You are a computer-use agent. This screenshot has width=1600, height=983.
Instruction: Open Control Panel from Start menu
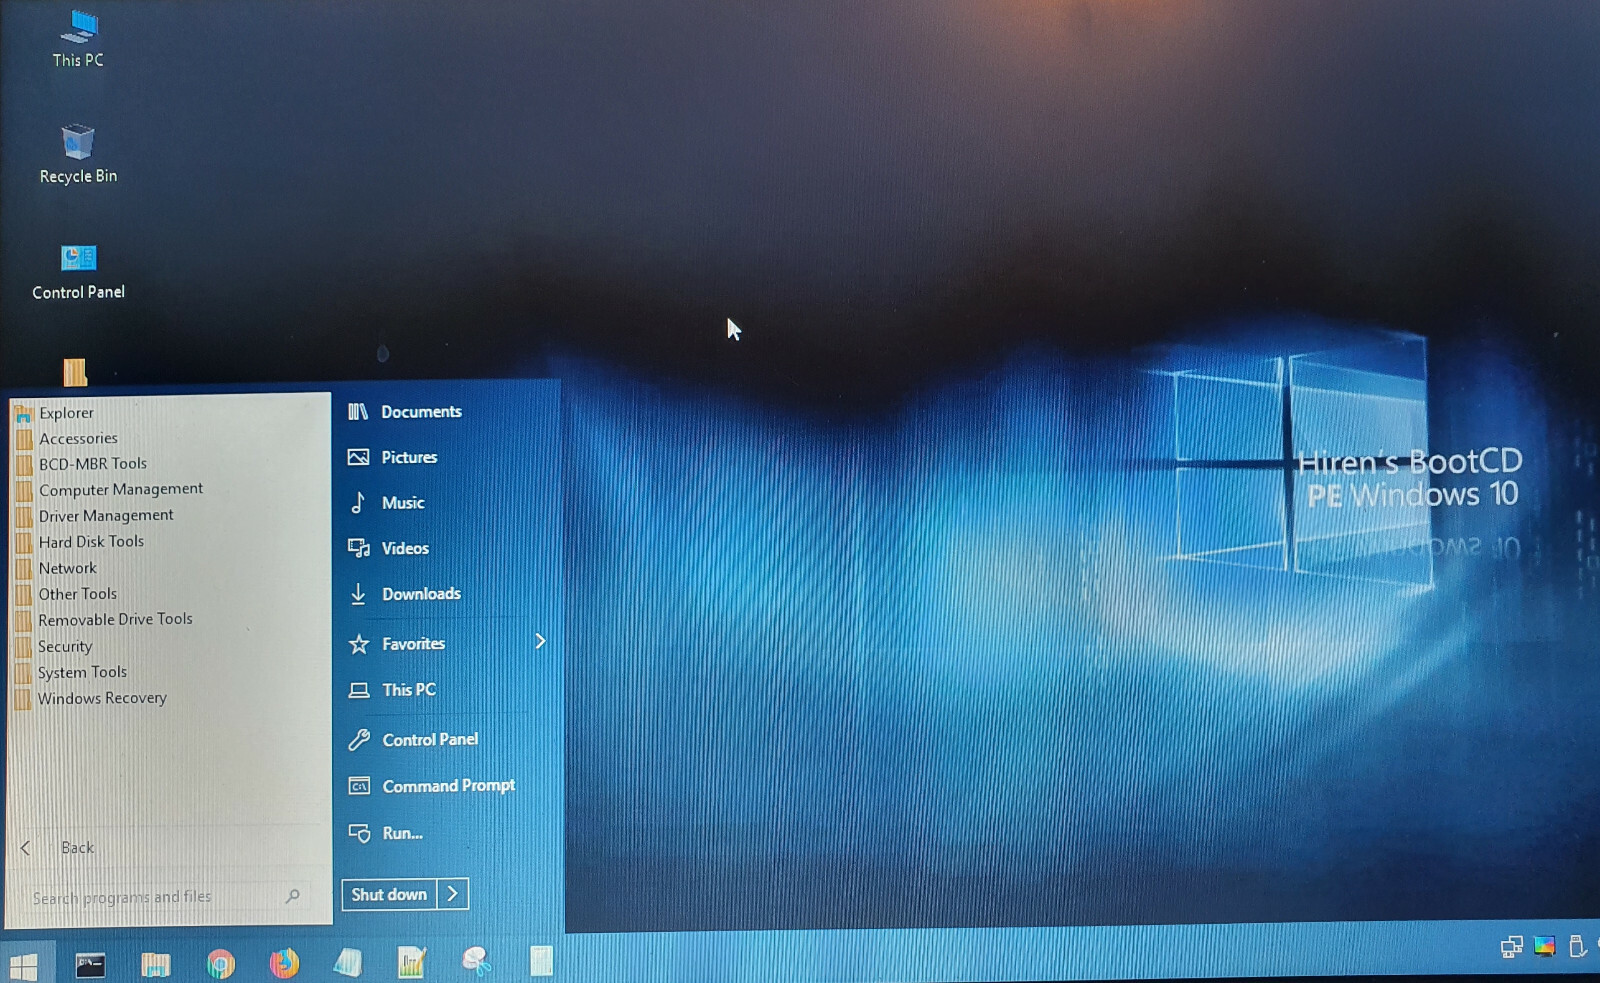414,740
